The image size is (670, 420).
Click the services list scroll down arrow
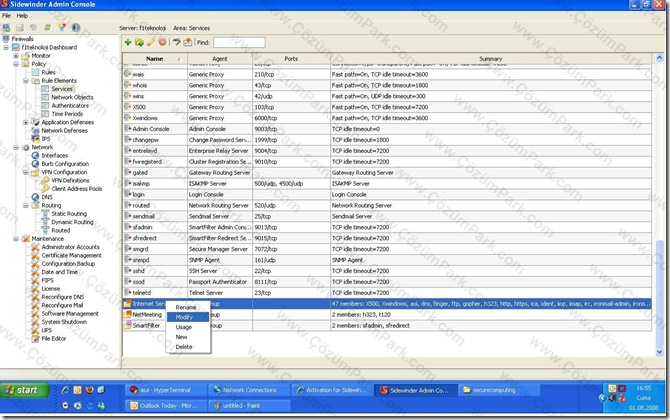coord(659,352)
